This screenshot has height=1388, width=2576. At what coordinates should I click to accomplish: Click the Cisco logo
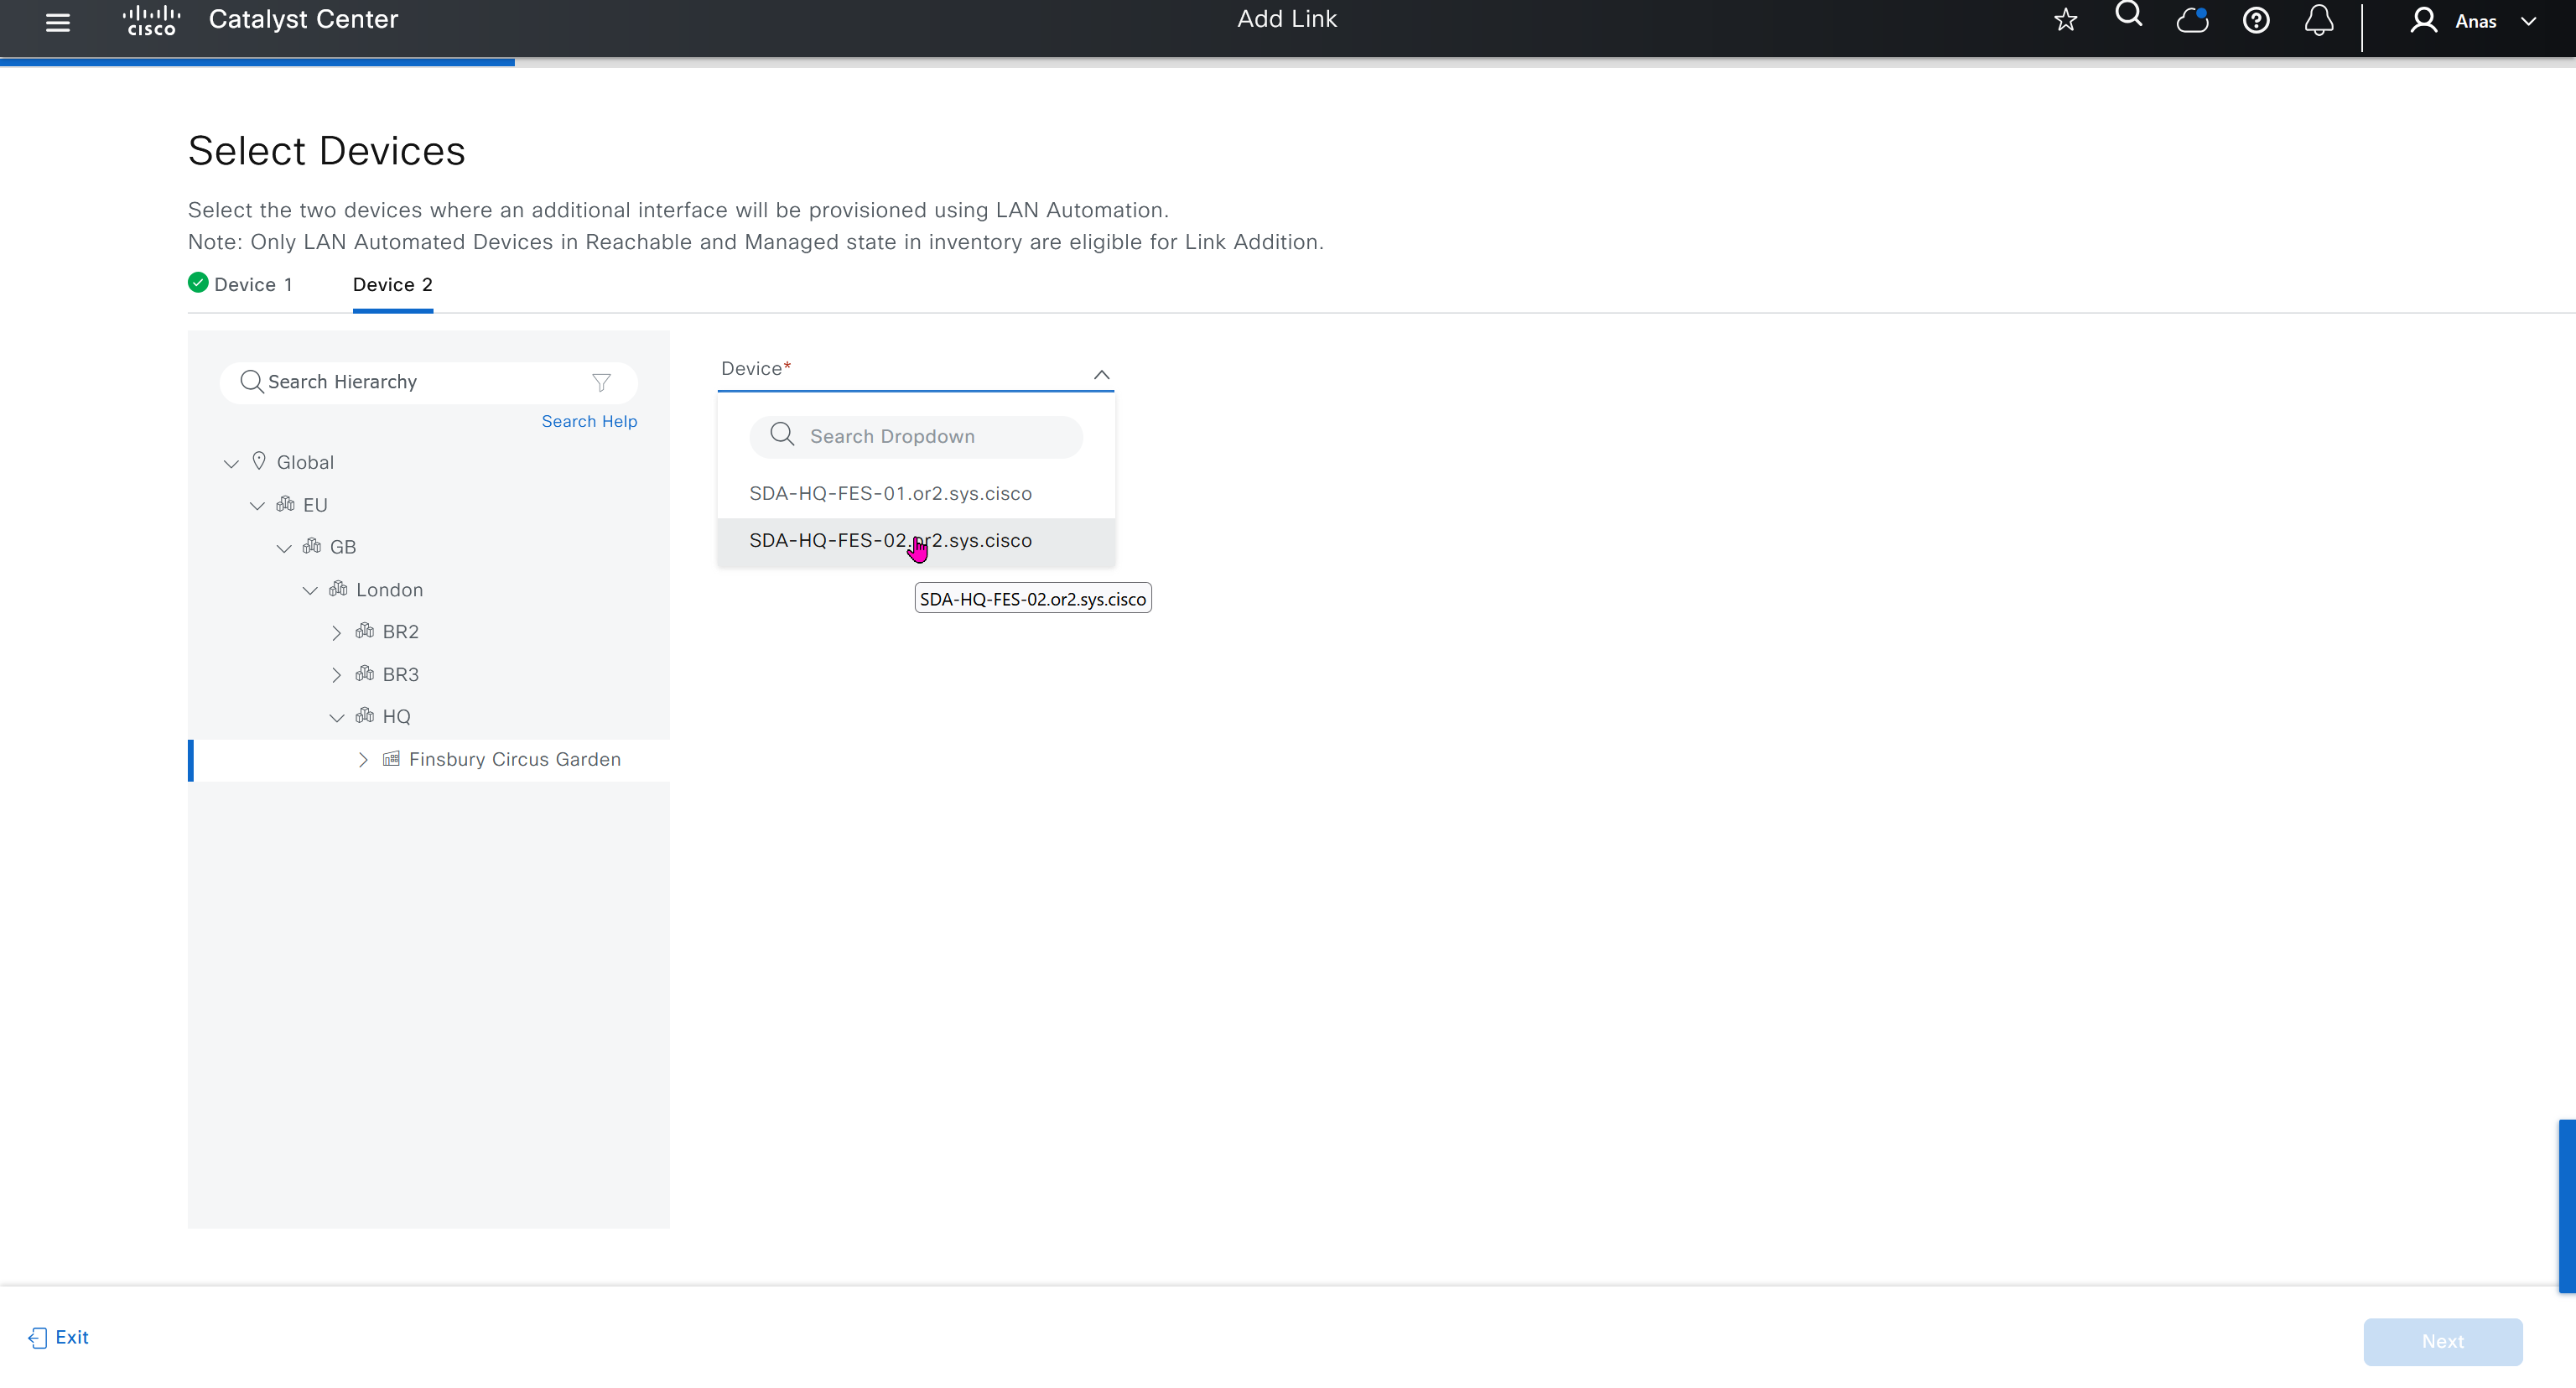coord(151,20)
